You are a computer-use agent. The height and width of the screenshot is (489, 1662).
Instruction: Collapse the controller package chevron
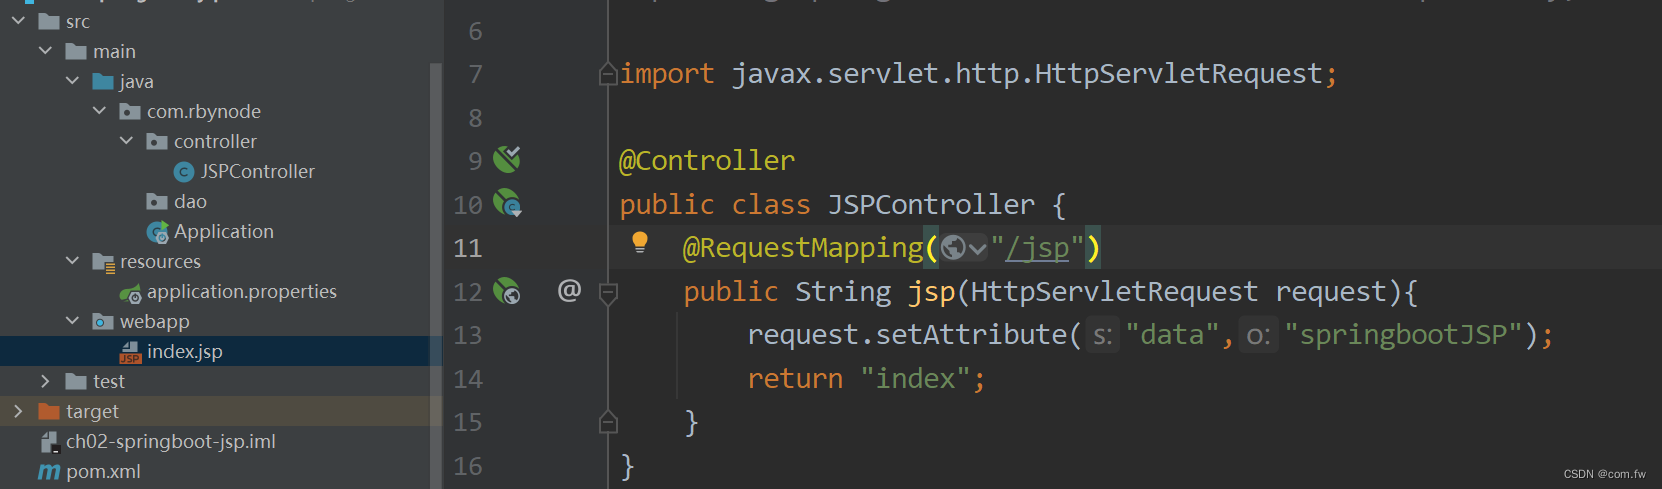pos(126,140)
